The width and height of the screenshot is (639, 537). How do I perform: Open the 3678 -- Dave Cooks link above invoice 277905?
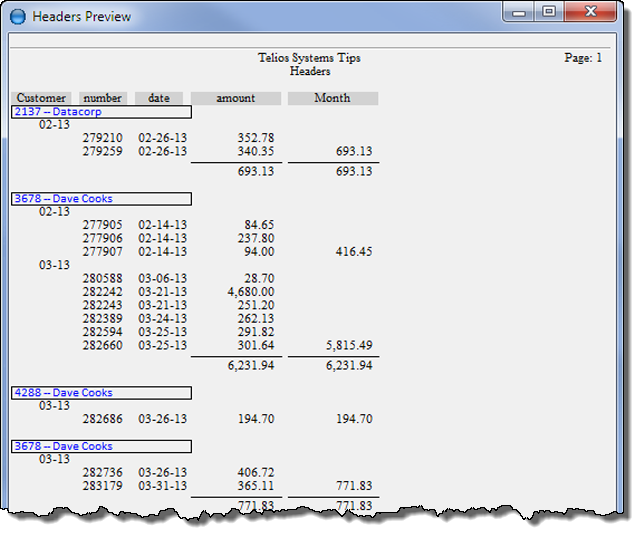pyautogui.click(x=63, y=199)
